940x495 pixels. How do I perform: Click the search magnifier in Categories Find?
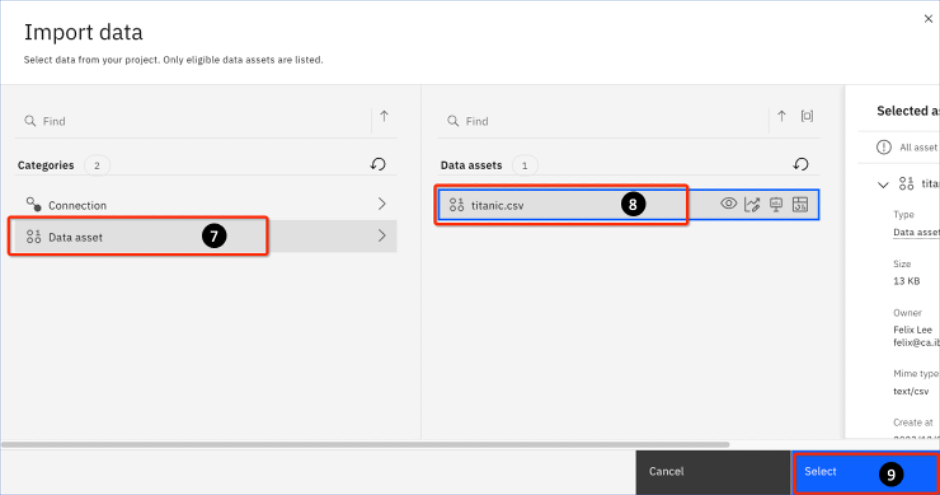pos(30,121)
